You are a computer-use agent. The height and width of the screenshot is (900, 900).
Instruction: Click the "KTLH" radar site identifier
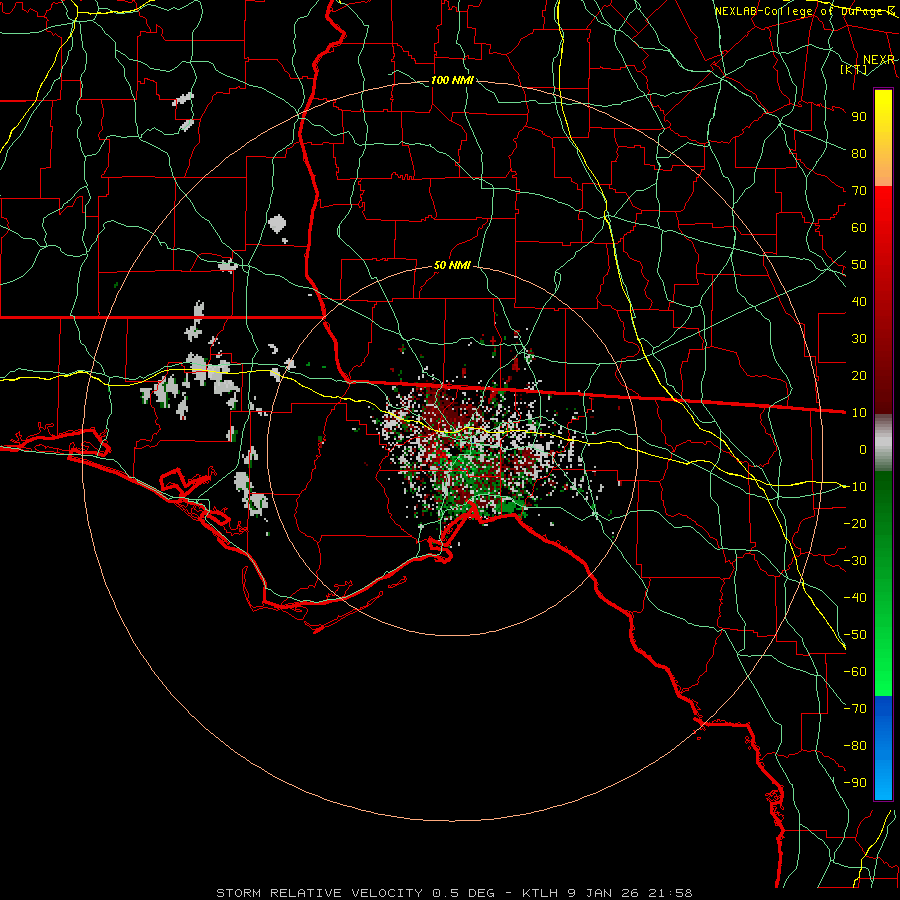point(540,893)
